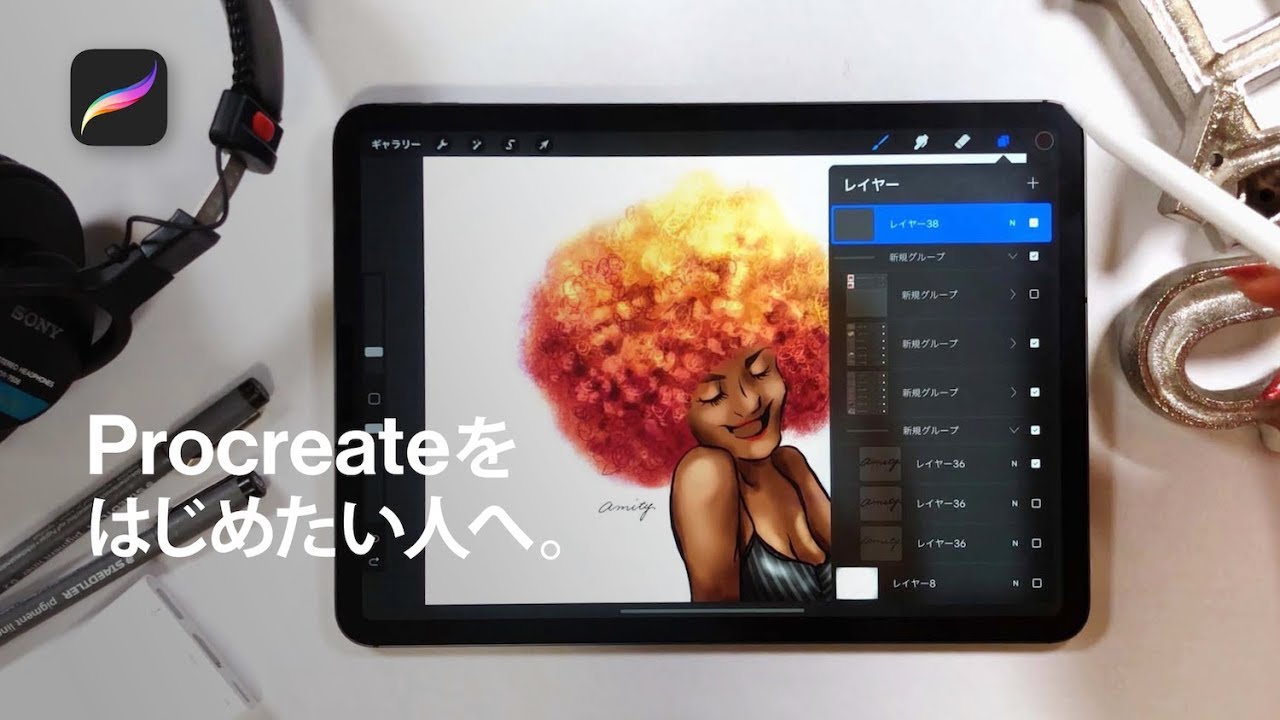Select the Smudge finger tool
Viewport: 1280px width, 720px height.
(922, 142)
